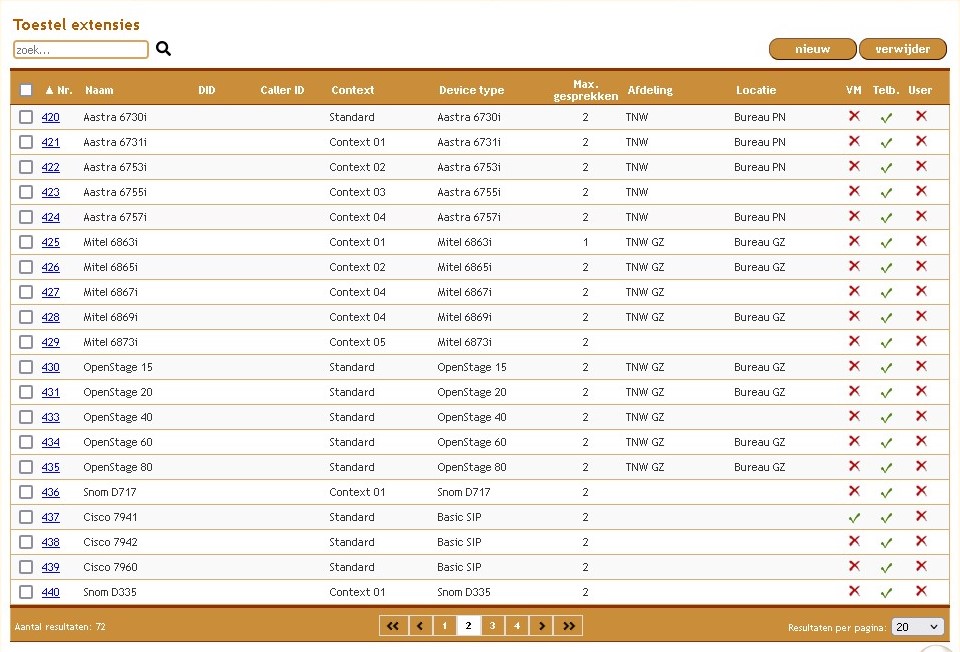Sort by the Afdeling column header
The width and height of the screenshot is (960, 652).
pos(650,90)
